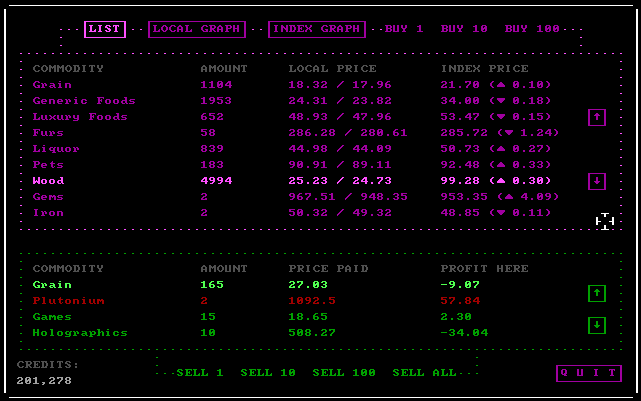Switch to the LIST tab
This screenshot has width=641, height=401.
105,29
